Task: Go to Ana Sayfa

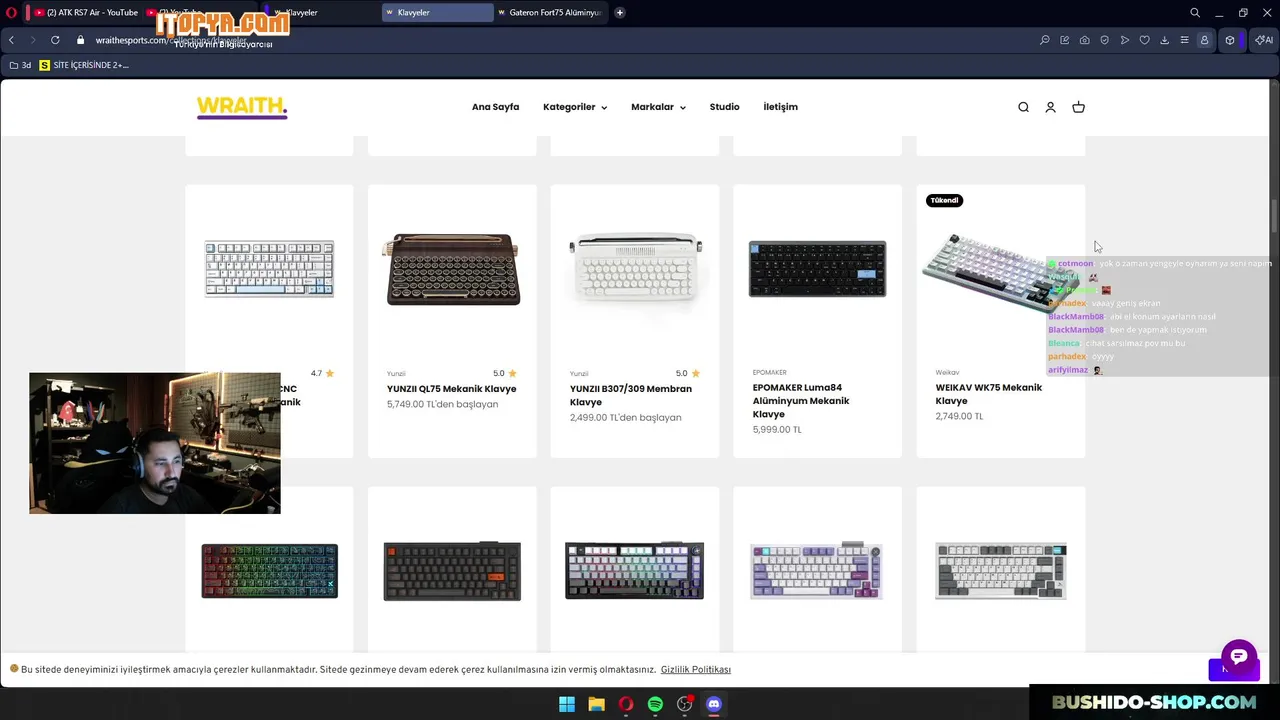Action: (495, 107)
